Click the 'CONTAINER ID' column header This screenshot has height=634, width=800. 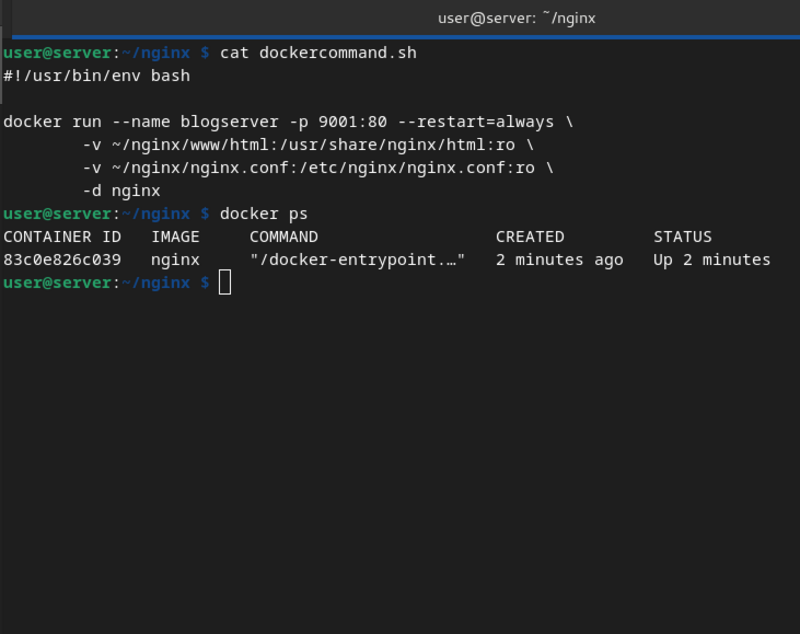[62, 237]
